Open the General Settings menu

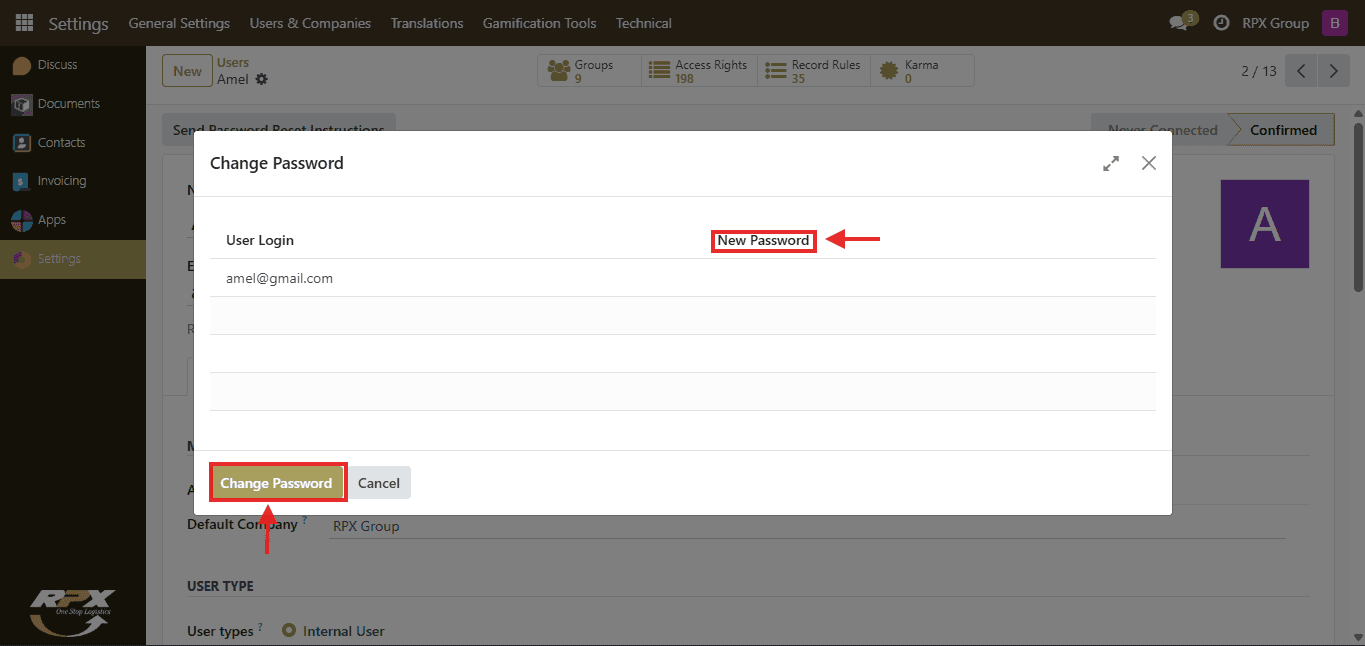179,23
